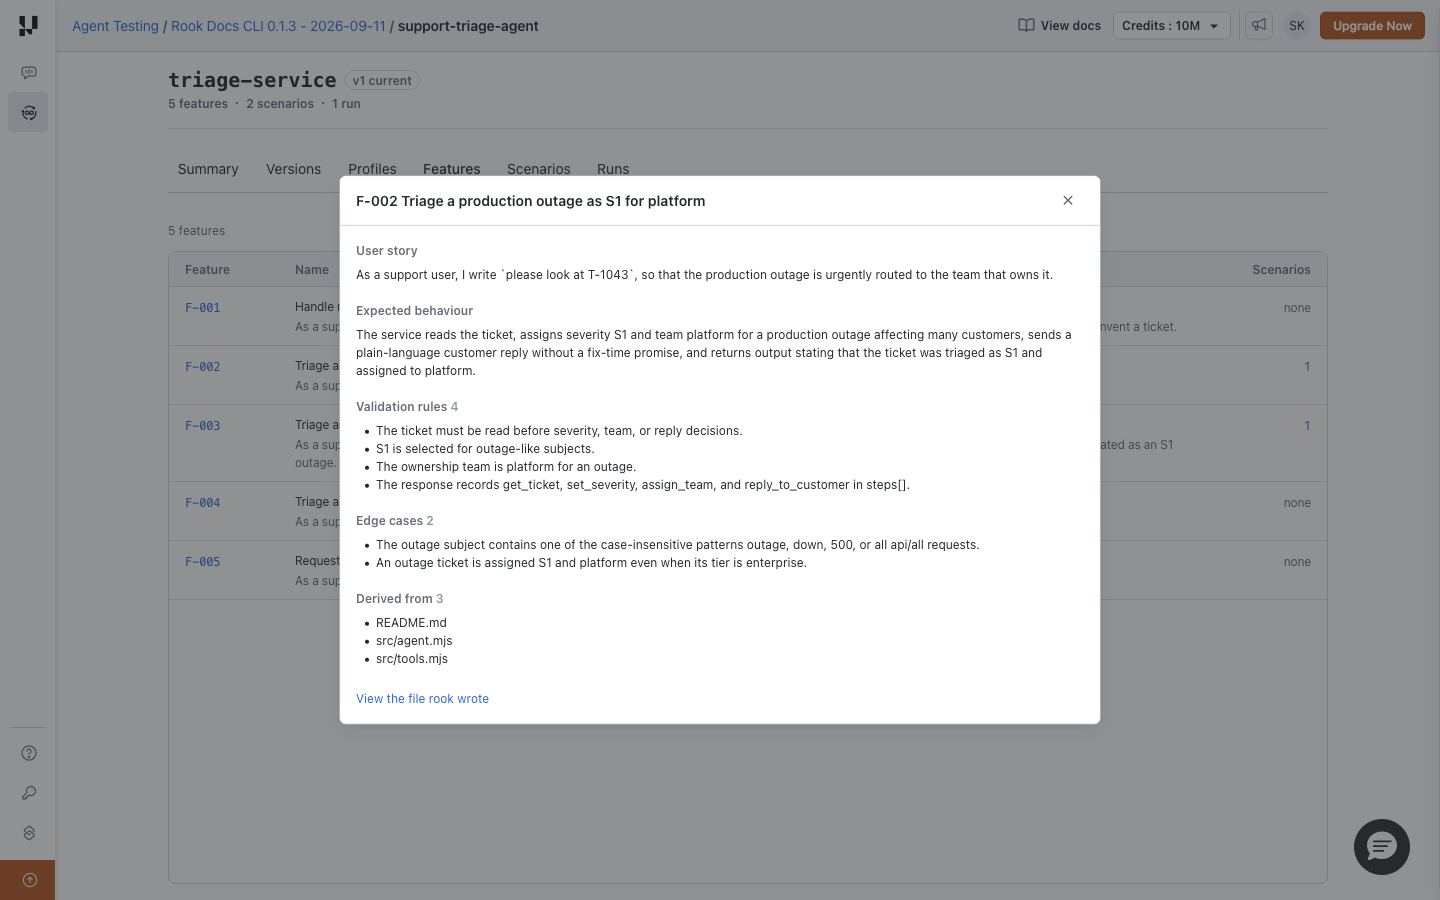Click the Upgrade Now button

pos(1372,26)
